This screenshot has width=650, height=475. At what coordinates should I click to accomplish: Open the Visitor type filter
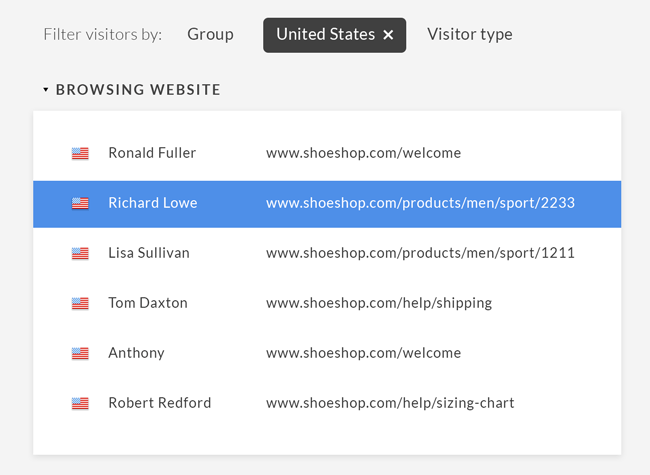(470, 34)
